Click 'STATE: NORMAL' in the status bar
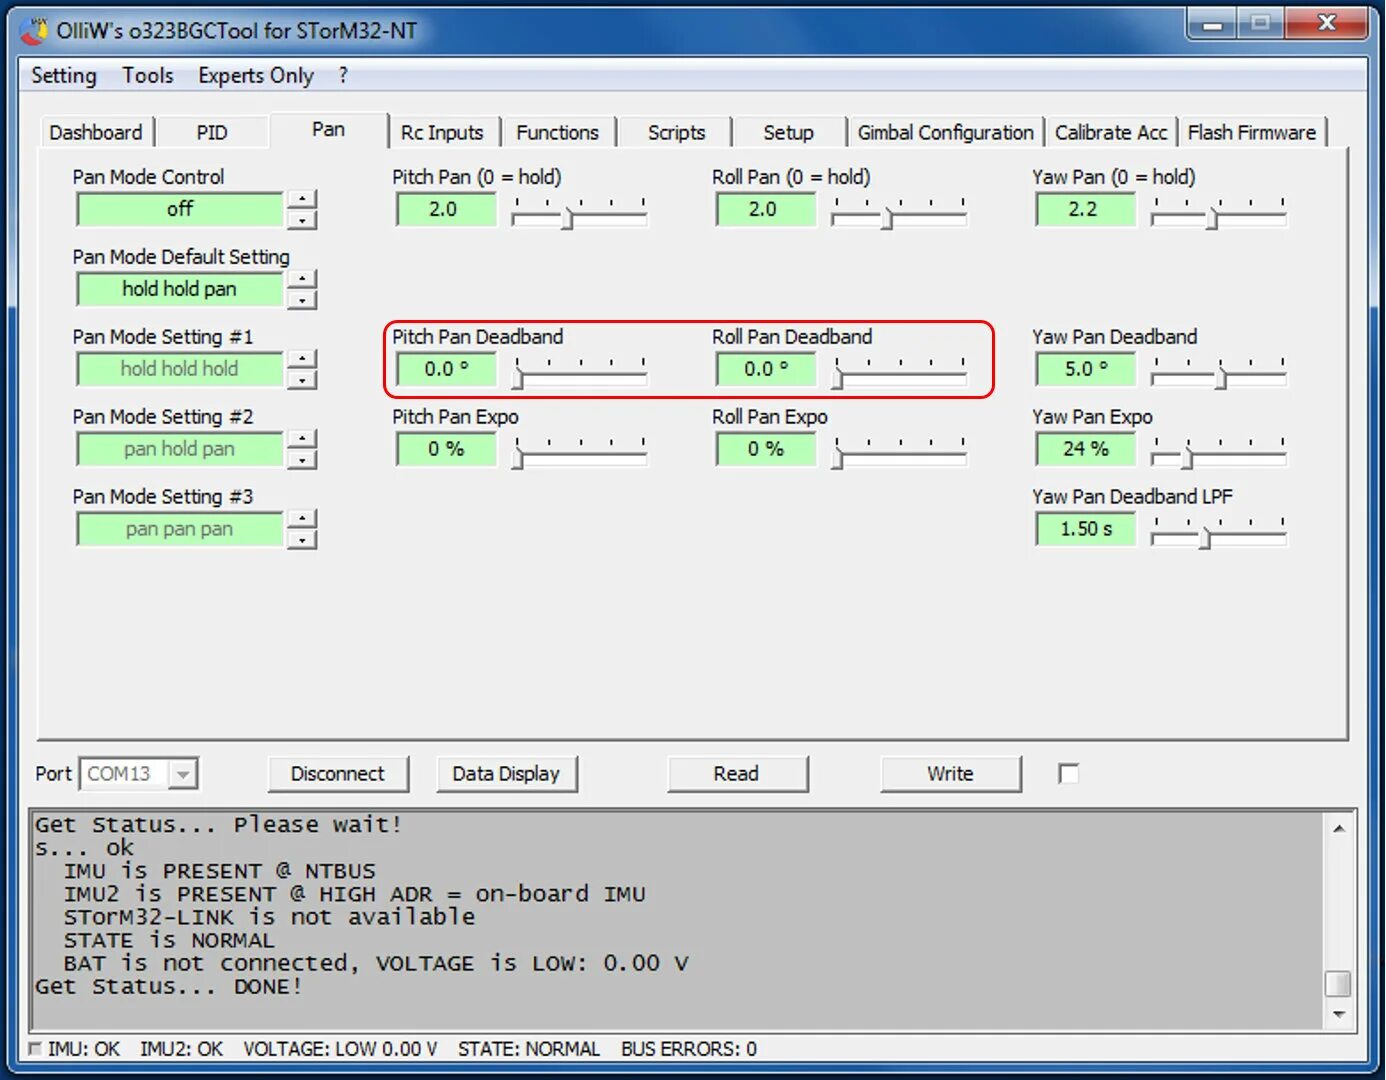The image size is (1386, 1080). (529, 1049)
